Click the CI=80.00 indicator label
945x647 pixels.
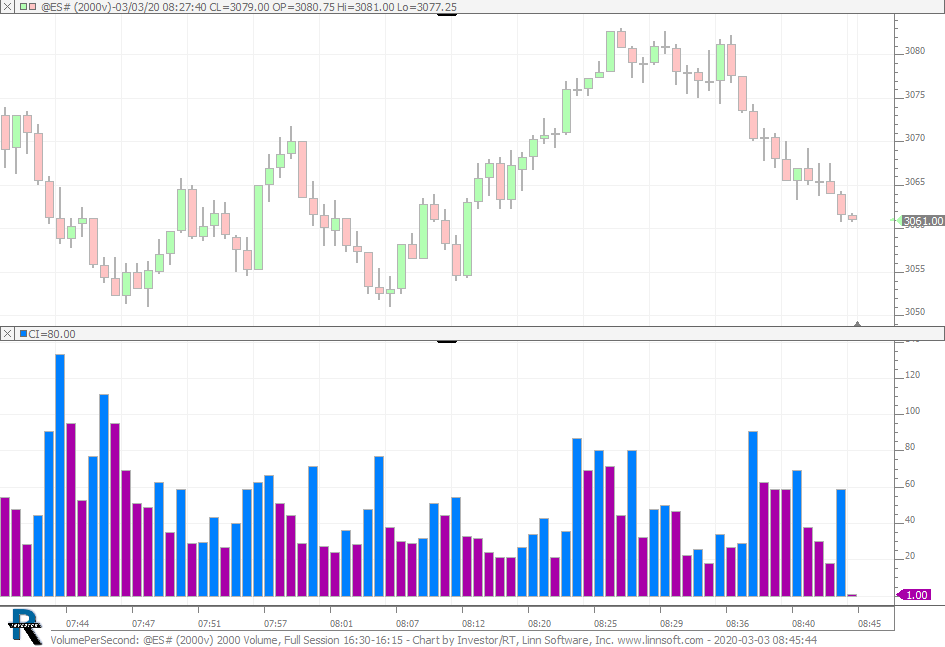52,334
